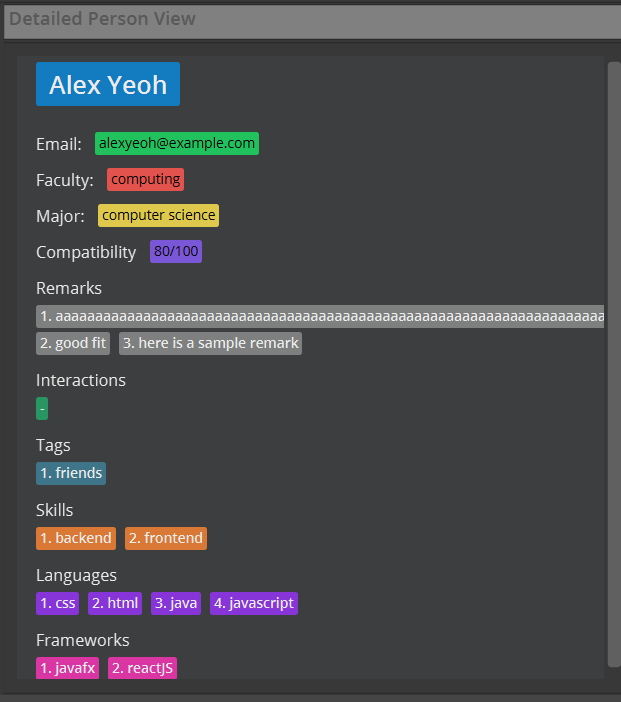The width and height of the screenshot is (621, 702).
Task: Click the Alex Yeoh name badge
Action: tap(108, 84)
